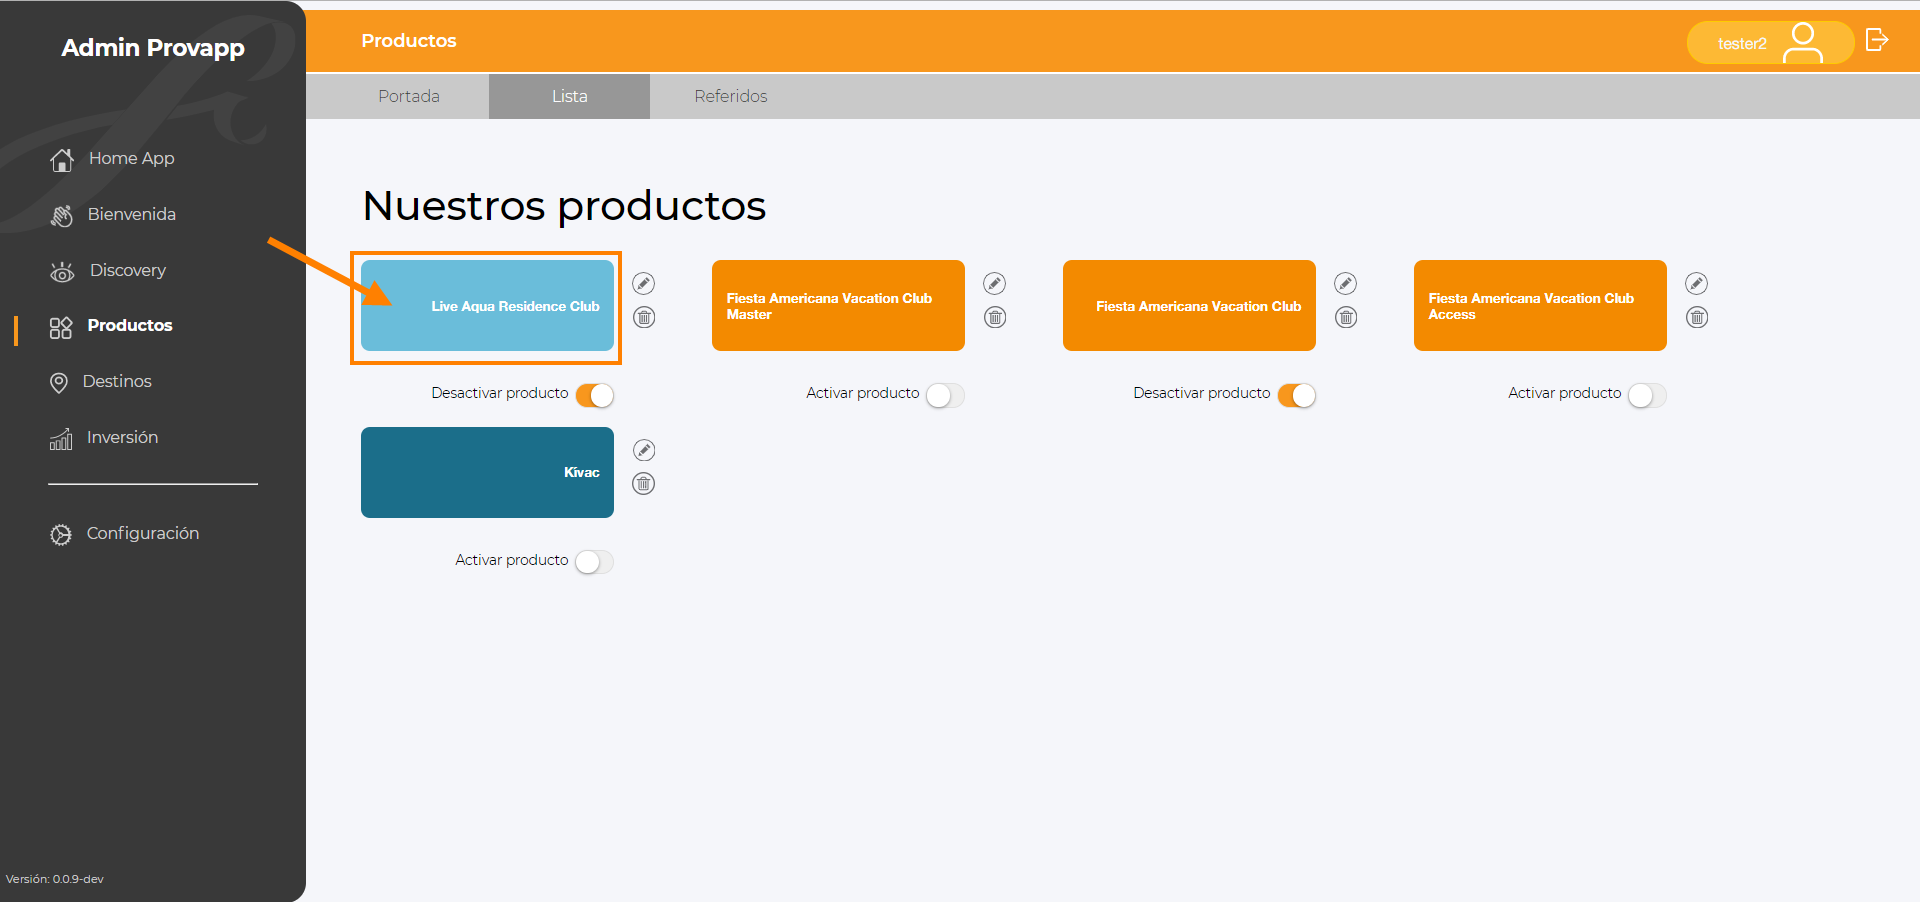Click the Admin Provapp title
Screen dimensions: 1920x902
[x=153, y=48]
